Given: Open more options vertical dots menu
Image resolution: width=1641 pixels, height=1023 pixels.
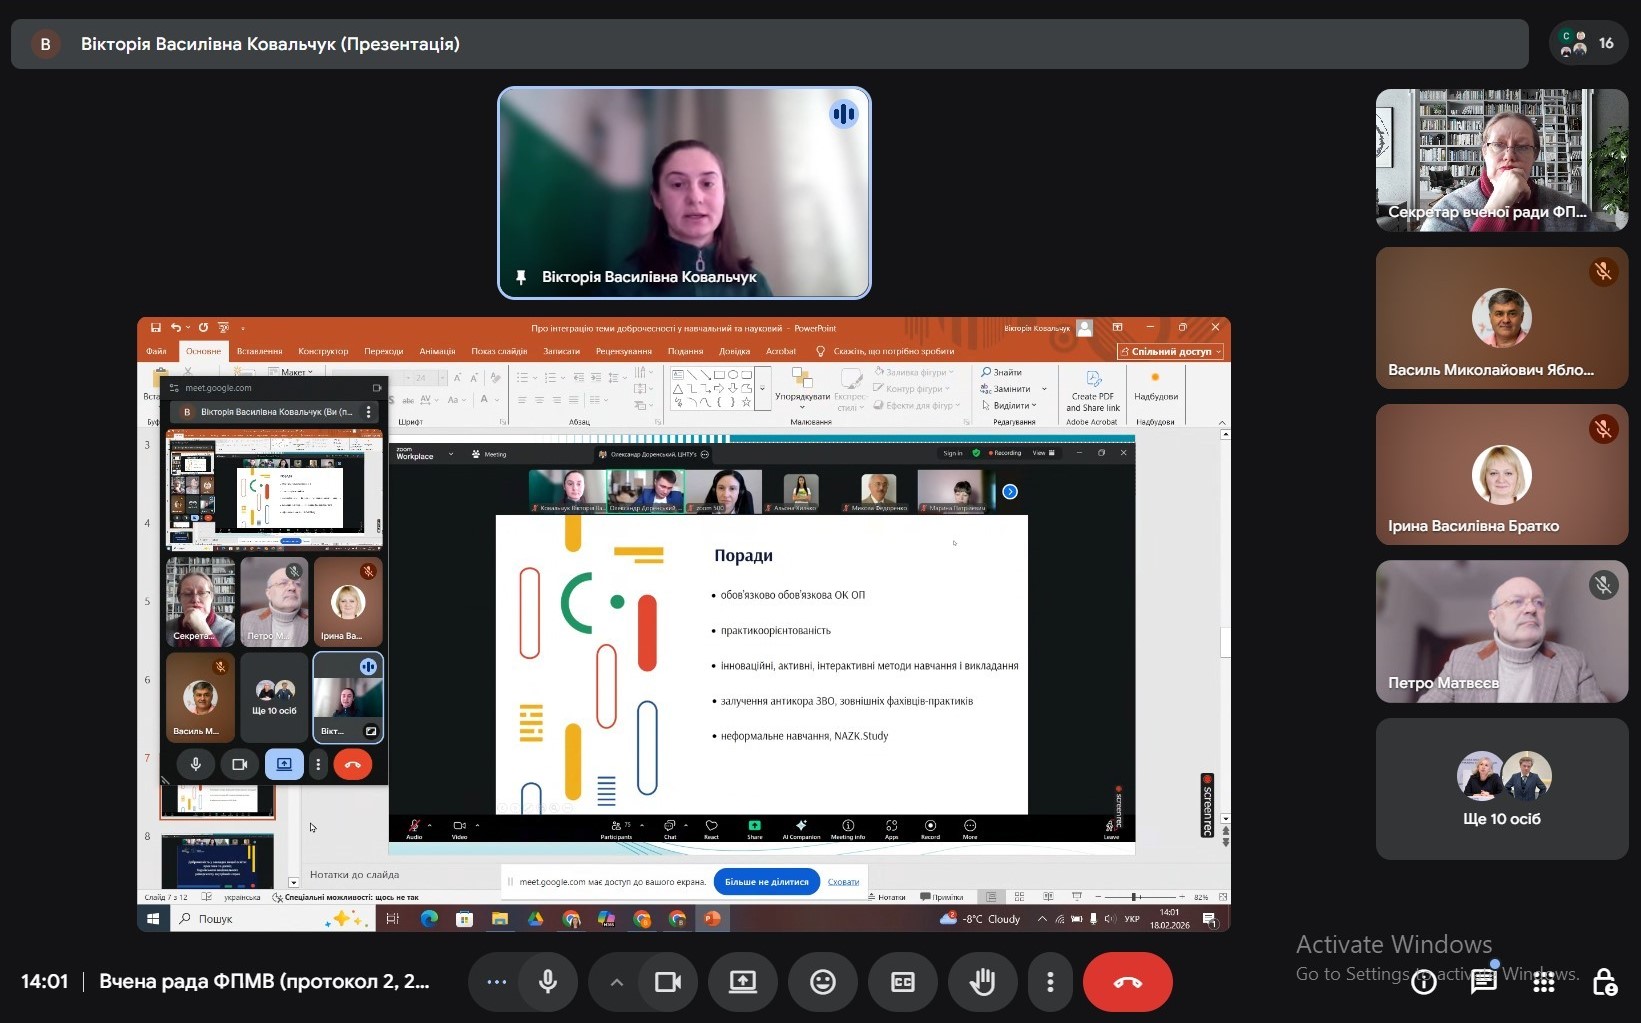Looking at the screenshot, I should pos(1049,982).
